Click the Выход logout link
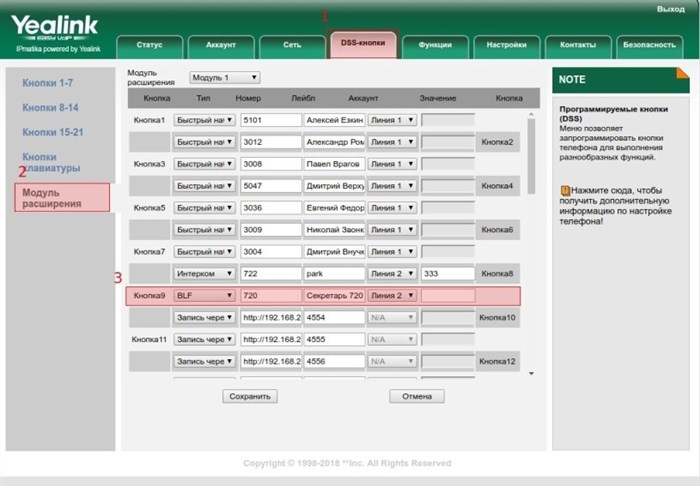The height and width of the screenshot is (486, 700). coord(671,9)
